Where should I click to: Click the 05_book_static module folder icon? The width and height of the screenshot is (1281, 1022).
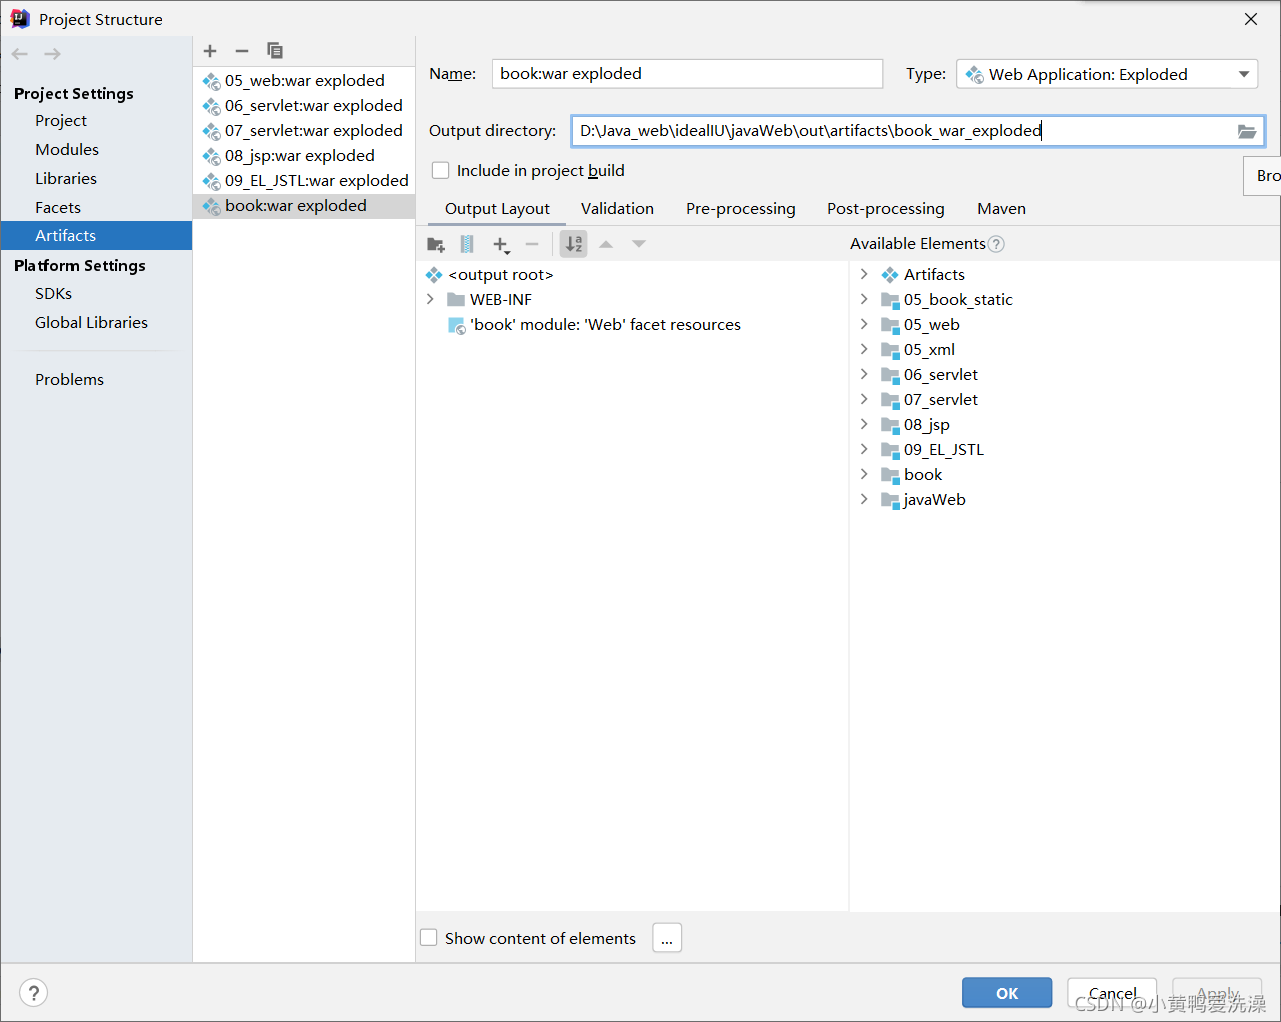pos(890,300)
